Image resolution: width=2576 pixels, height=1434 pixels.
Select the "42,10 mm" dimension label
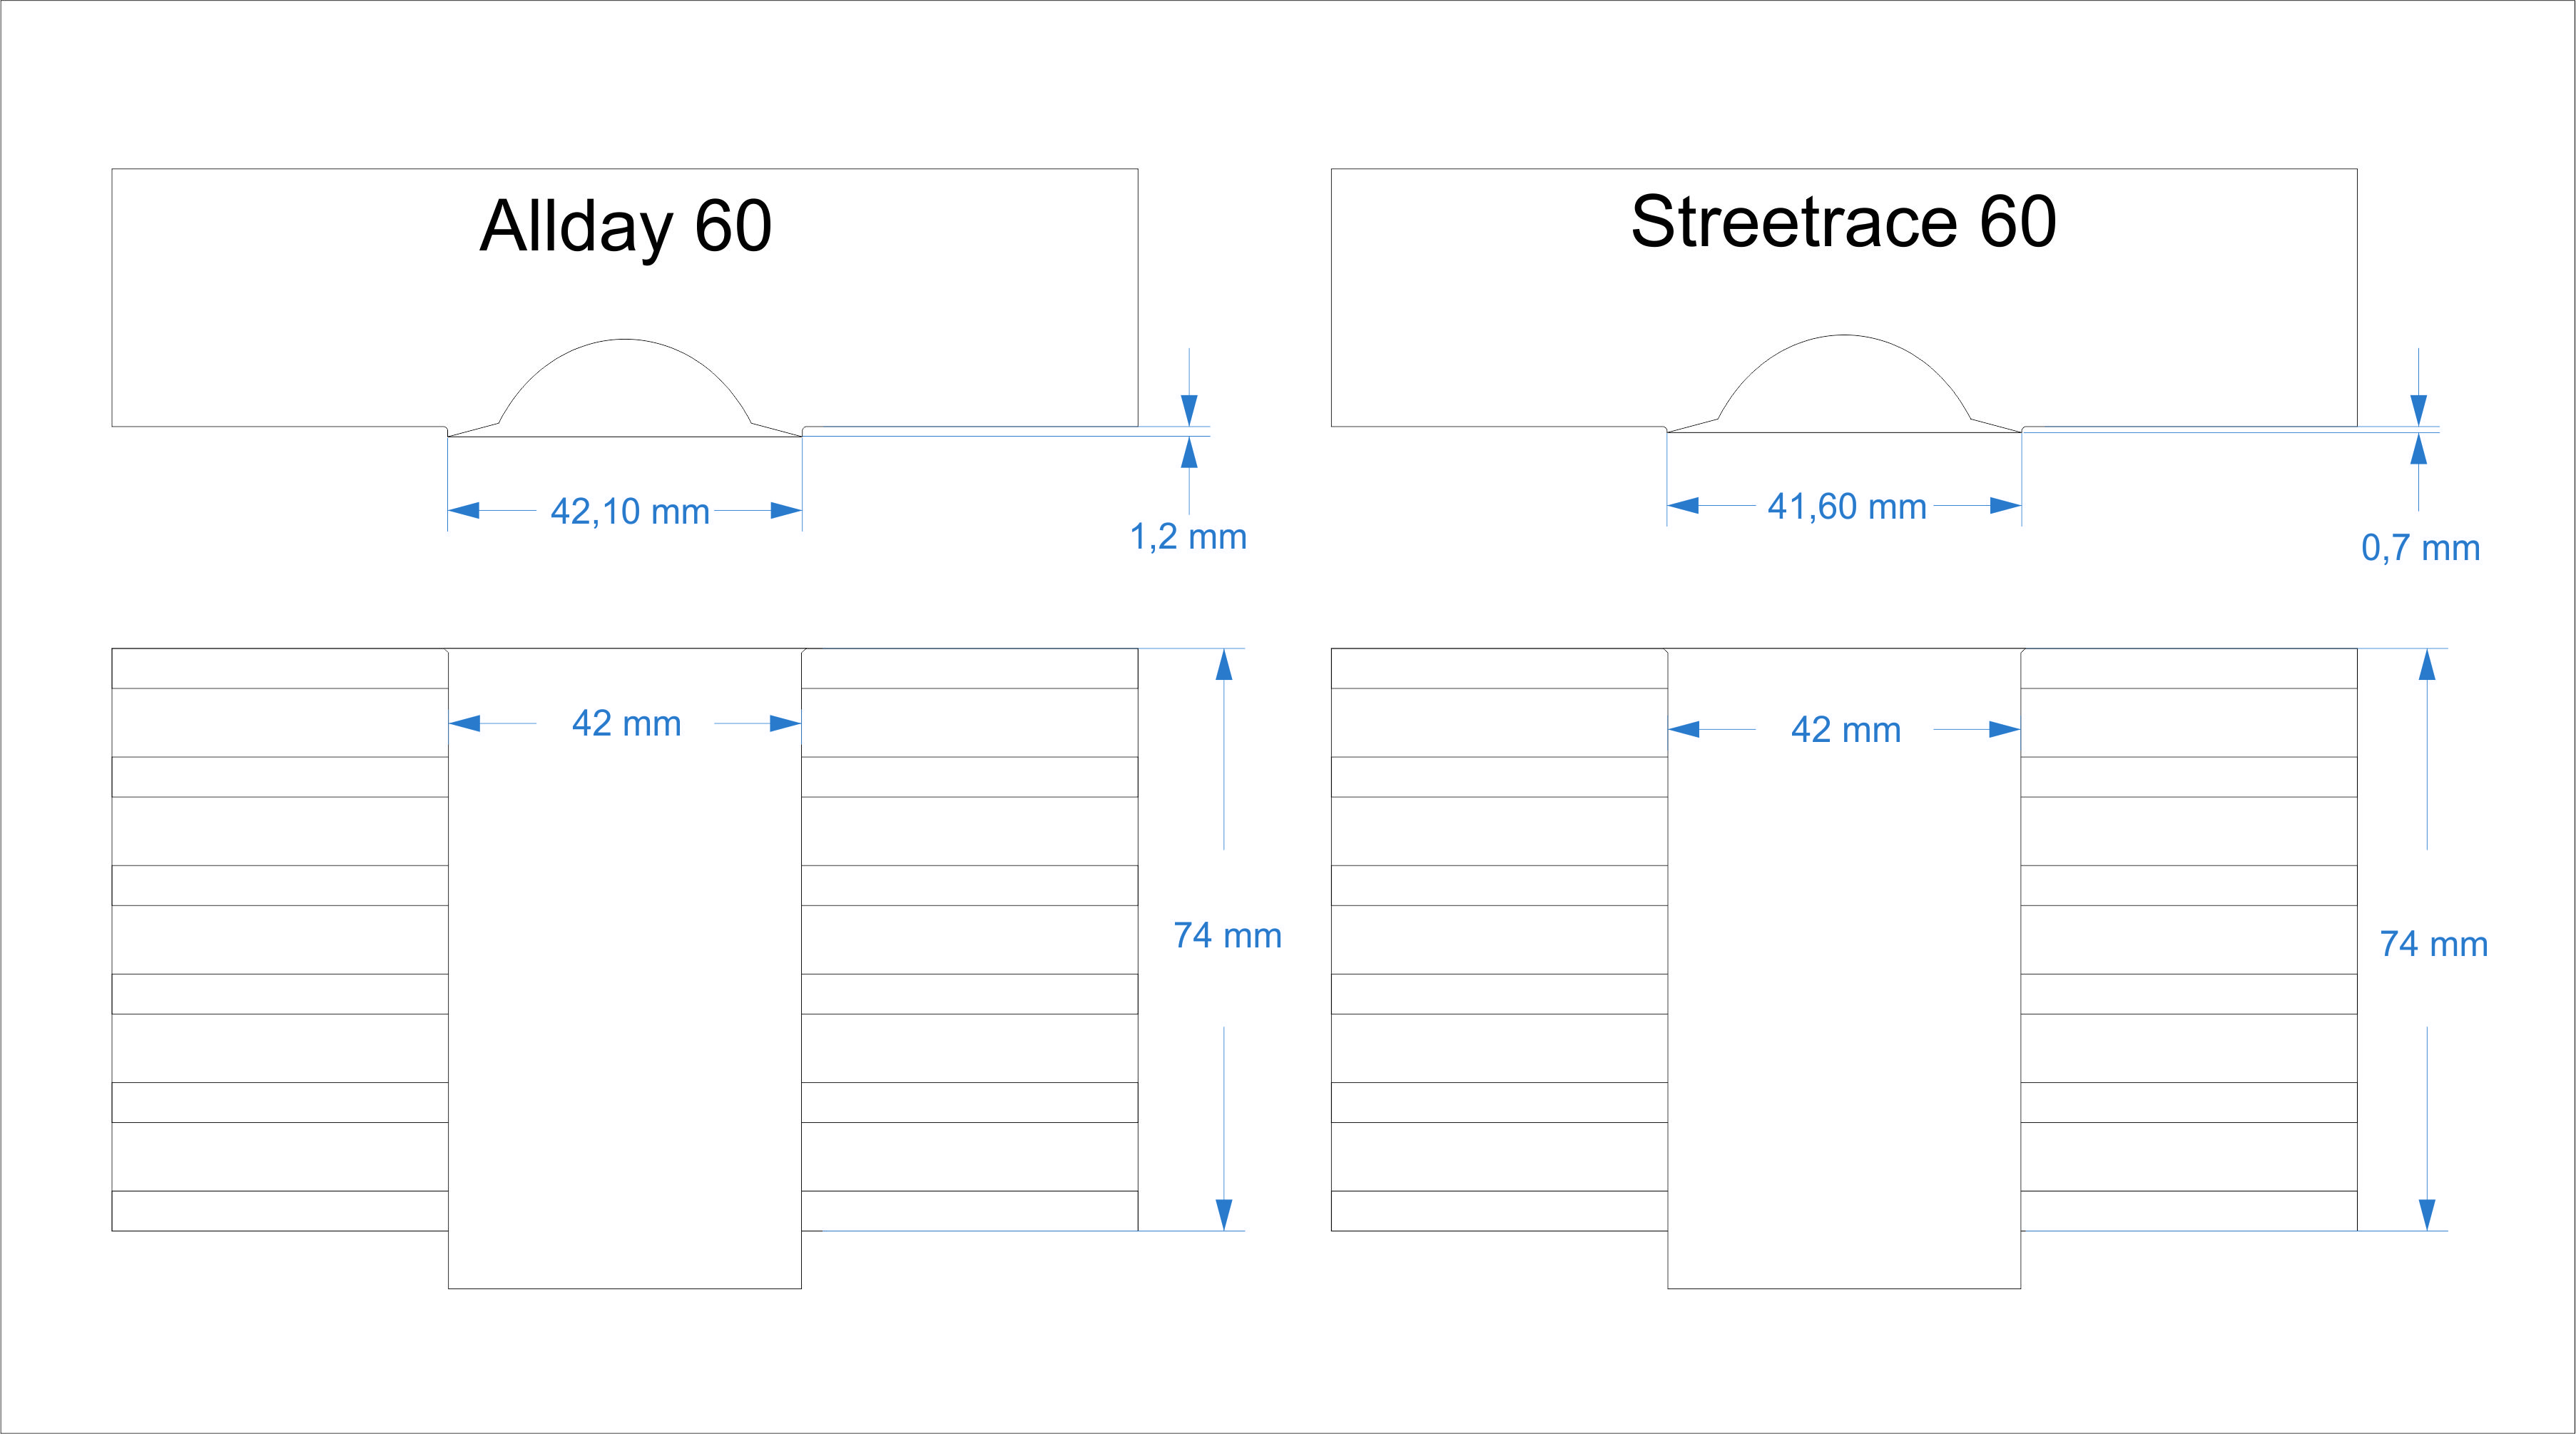(630, 512)
